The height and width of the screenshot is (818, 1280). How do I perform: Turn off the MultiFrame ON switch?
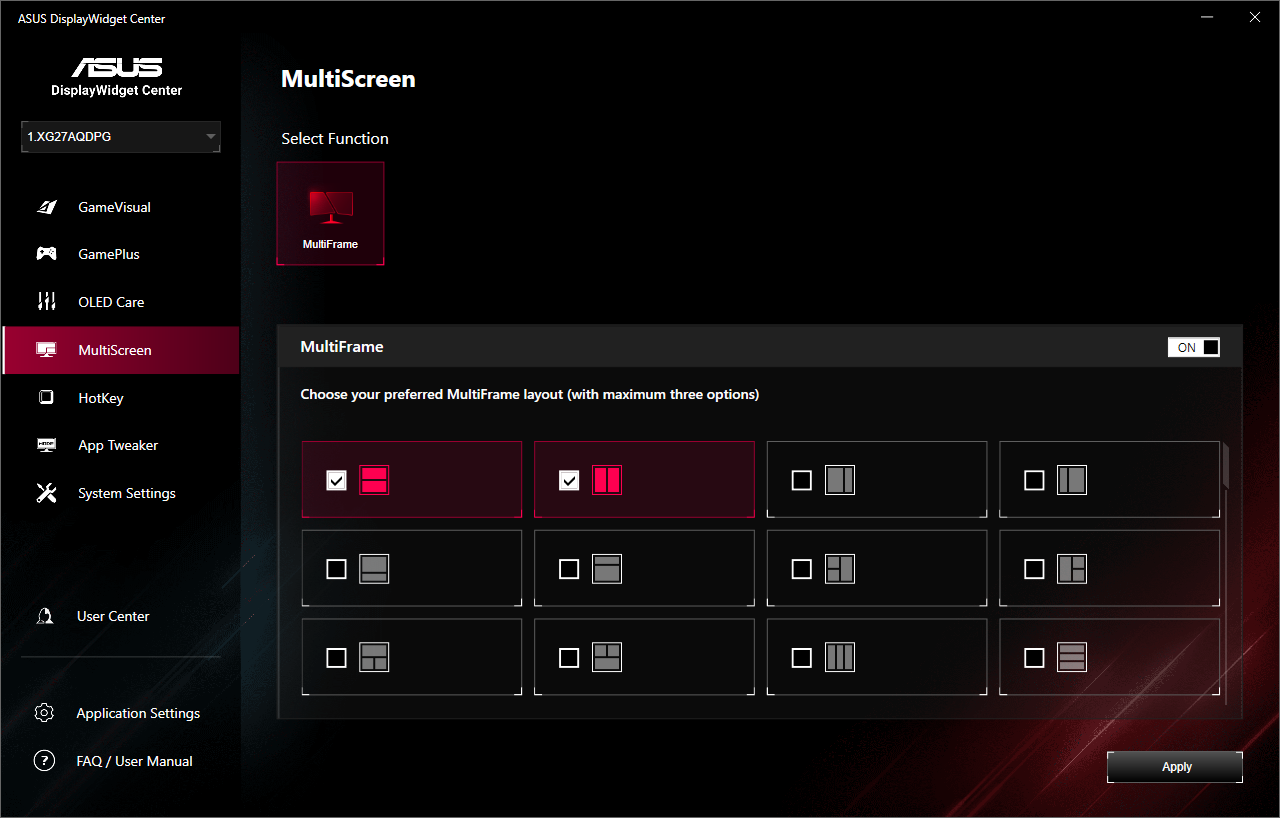pyautogui.click(x=1194, y=347)
